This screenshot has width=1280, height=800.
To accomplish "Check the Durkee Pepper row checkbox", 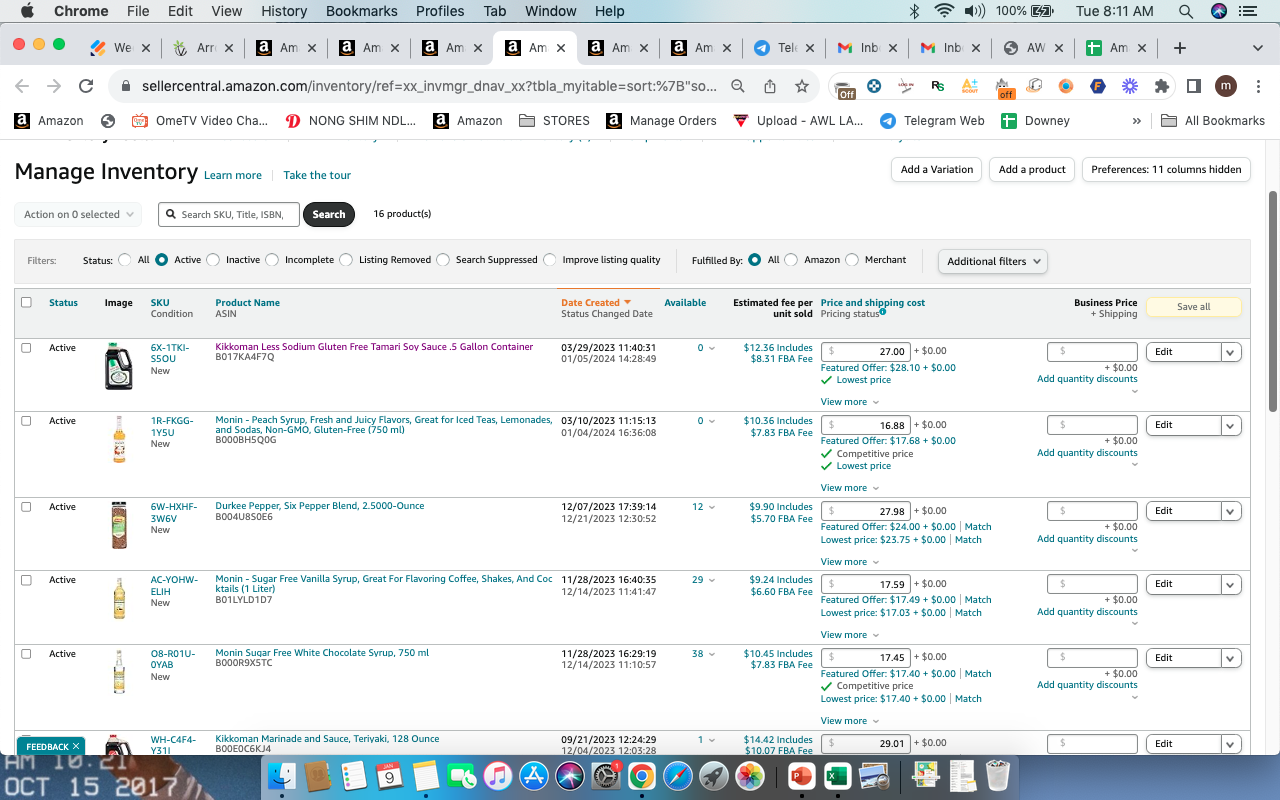I will (x=26, y=507).
